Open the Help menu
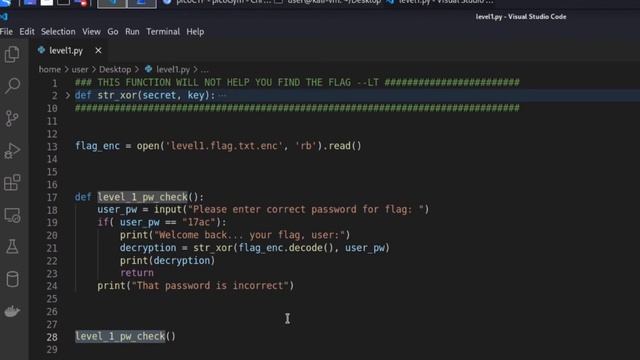Image resolution: width=640 pixels, height=360 pixels. (x=195, y=31)
